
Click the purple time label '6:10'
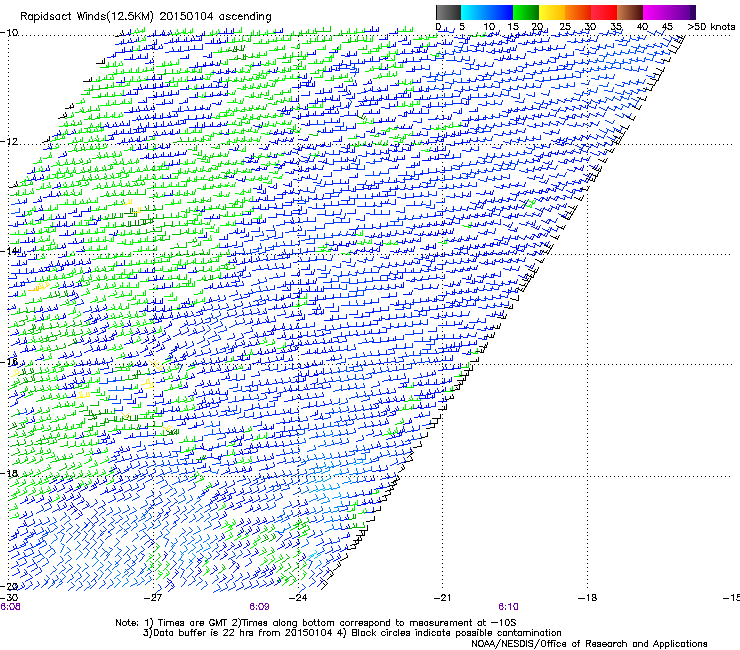click(x=508, y=607)
